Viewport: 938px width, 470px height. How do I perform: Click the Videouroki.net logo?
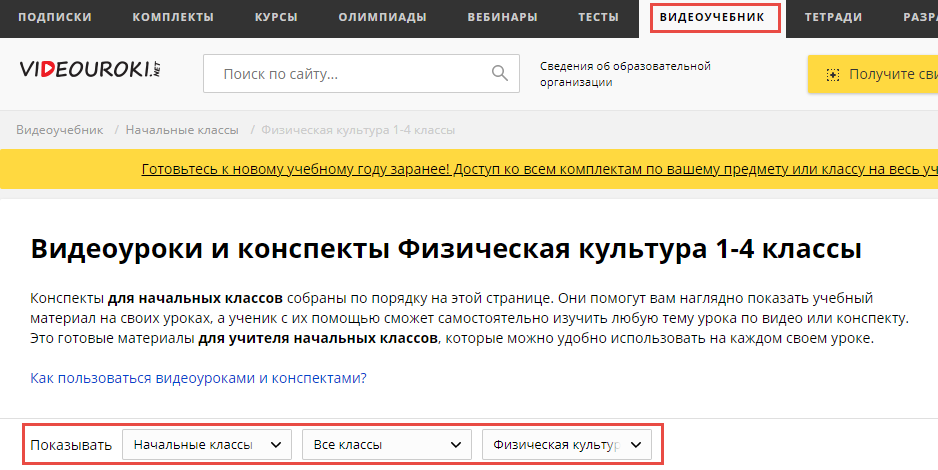point(90,69)
